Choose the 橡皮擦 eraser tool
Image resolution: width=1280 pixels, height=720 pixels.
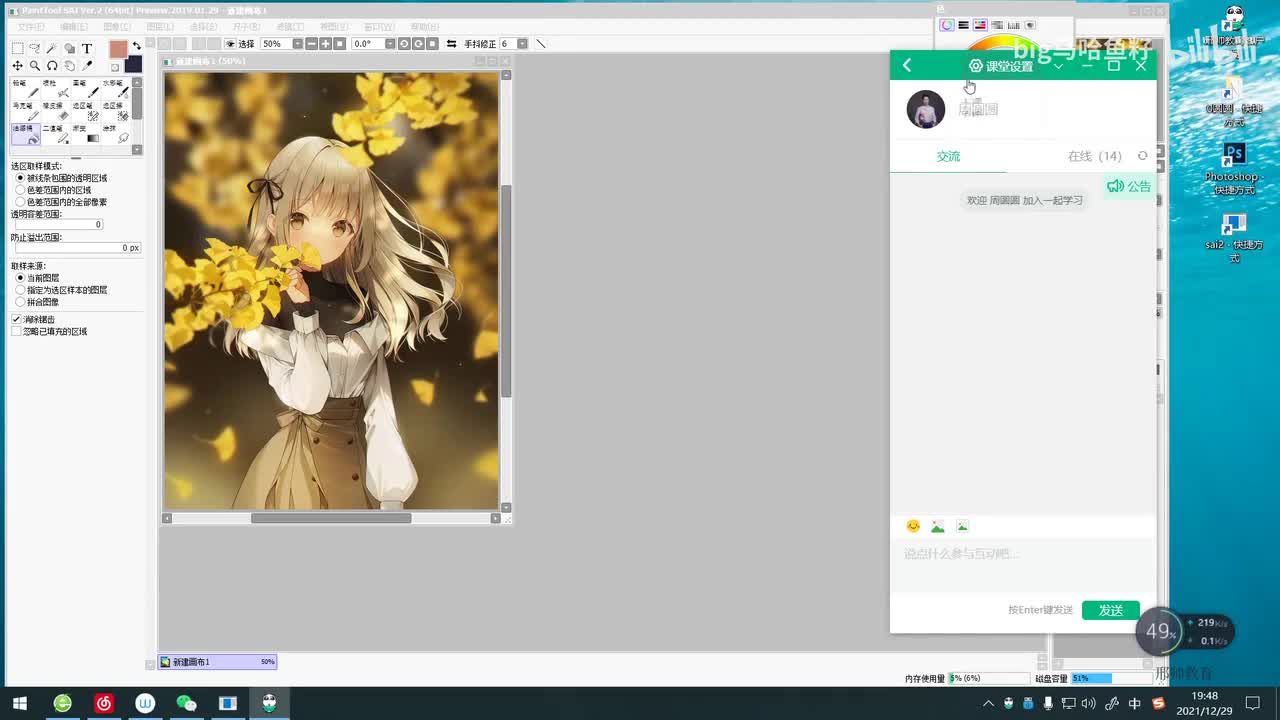point(55,111)
